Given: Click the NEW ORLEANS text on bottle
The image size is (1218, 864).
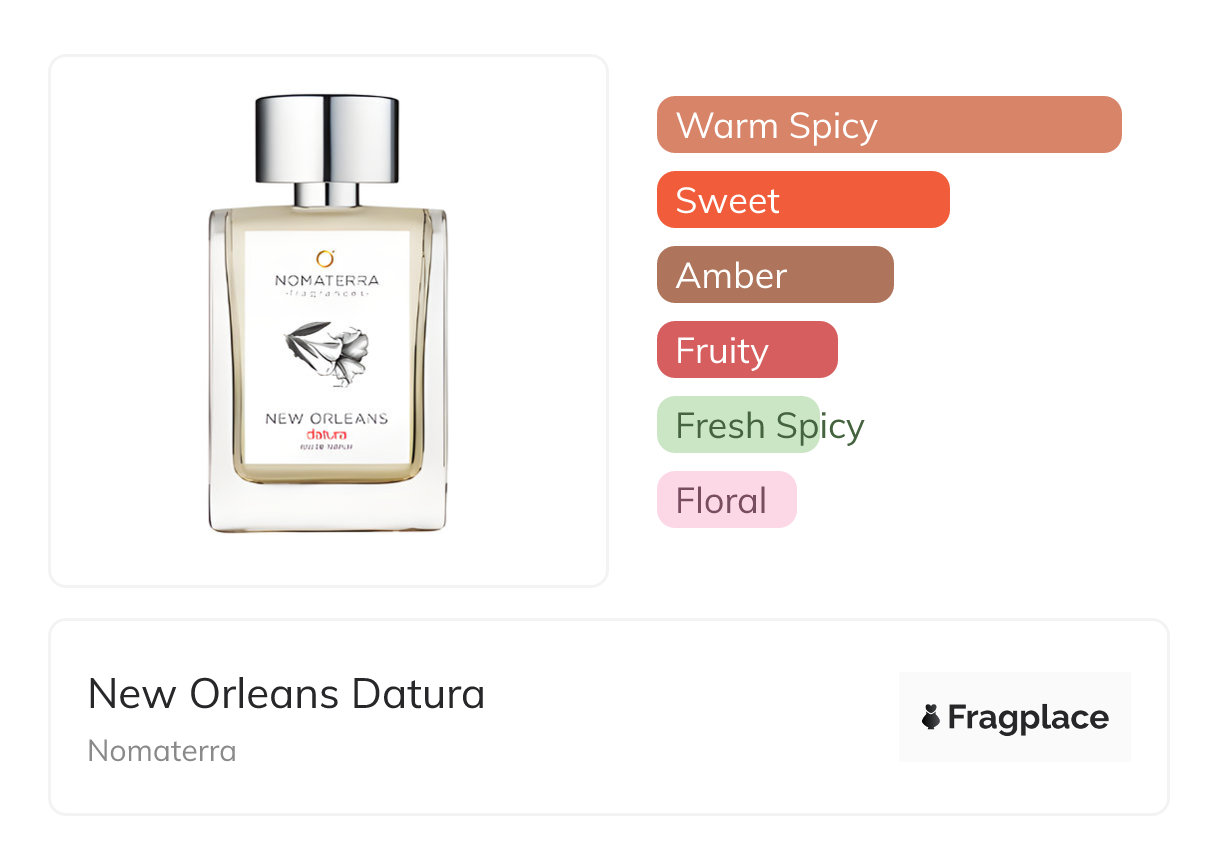Looking at the screenshot, I should (326, 418).
